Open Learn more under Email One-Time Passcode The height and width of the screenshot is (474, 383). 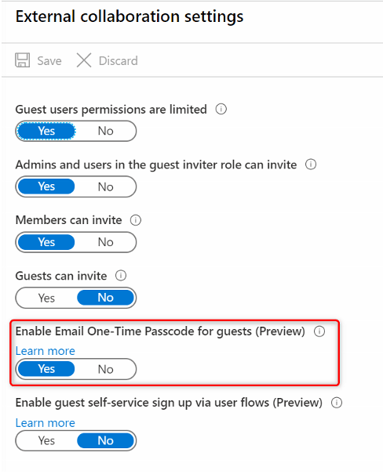(45, 351)
